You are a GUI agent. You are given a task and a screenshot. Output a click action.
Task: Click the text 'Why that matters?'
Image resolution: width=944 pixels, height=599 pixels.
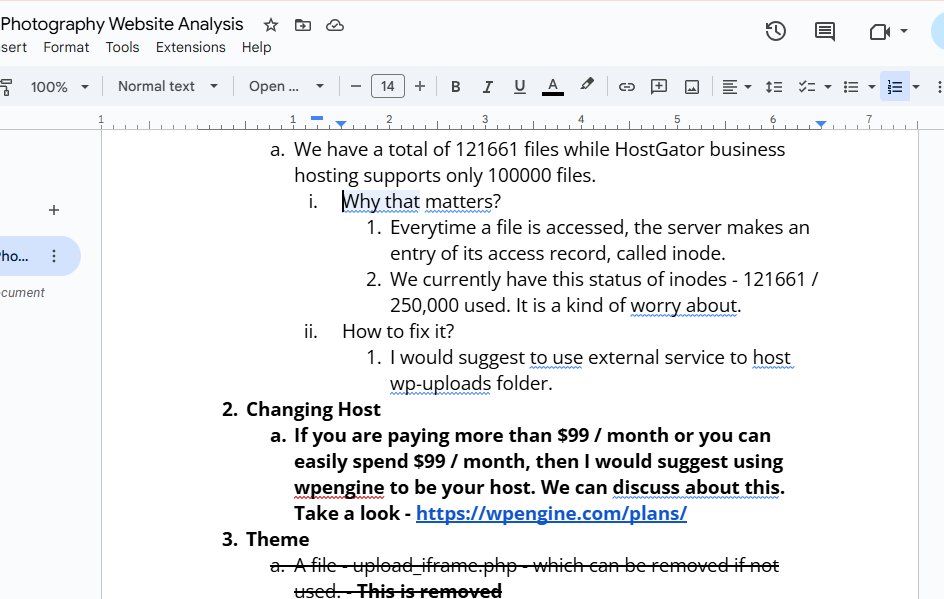point(421,201)
